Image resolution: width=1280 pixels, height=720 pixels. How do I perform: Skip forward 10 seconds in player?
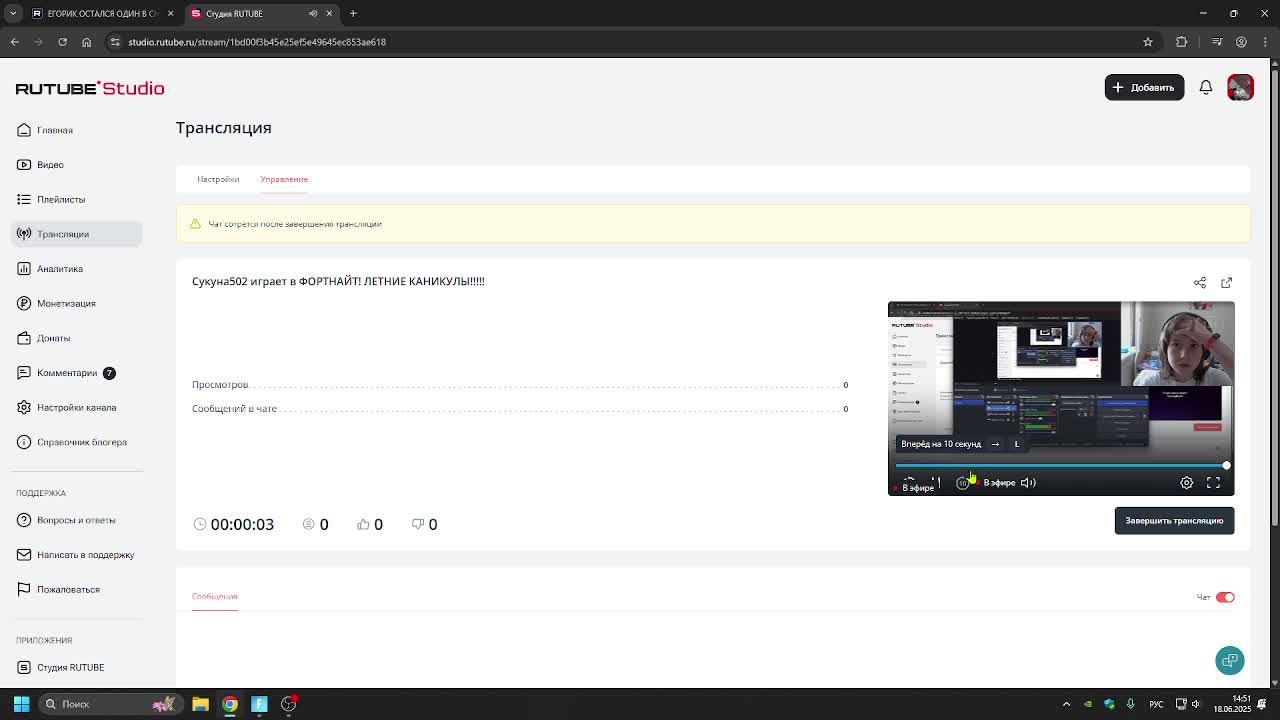[962, 483]
